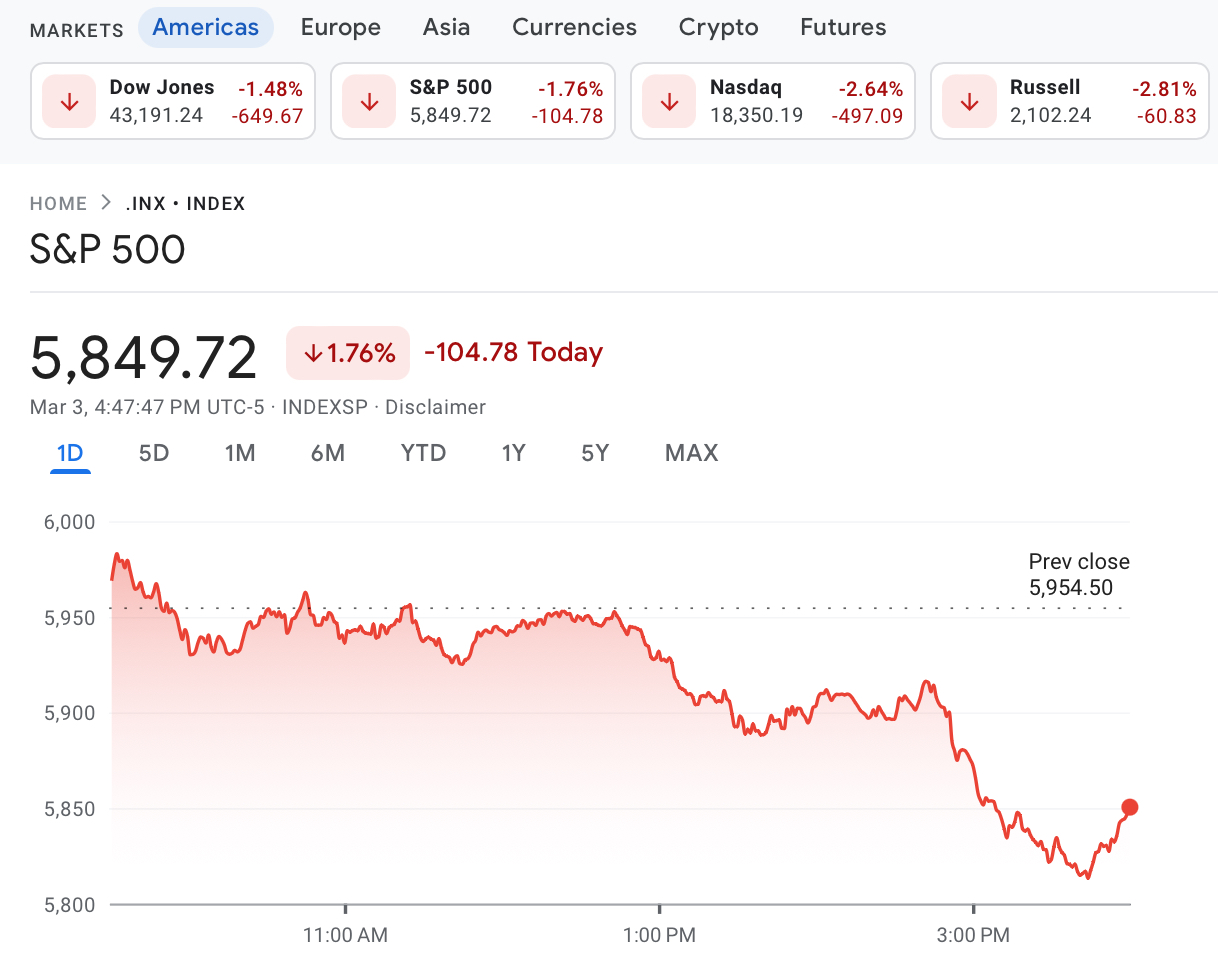1218x974 pixels.
Task: Show the MAX time range
Action: [691, 453]
